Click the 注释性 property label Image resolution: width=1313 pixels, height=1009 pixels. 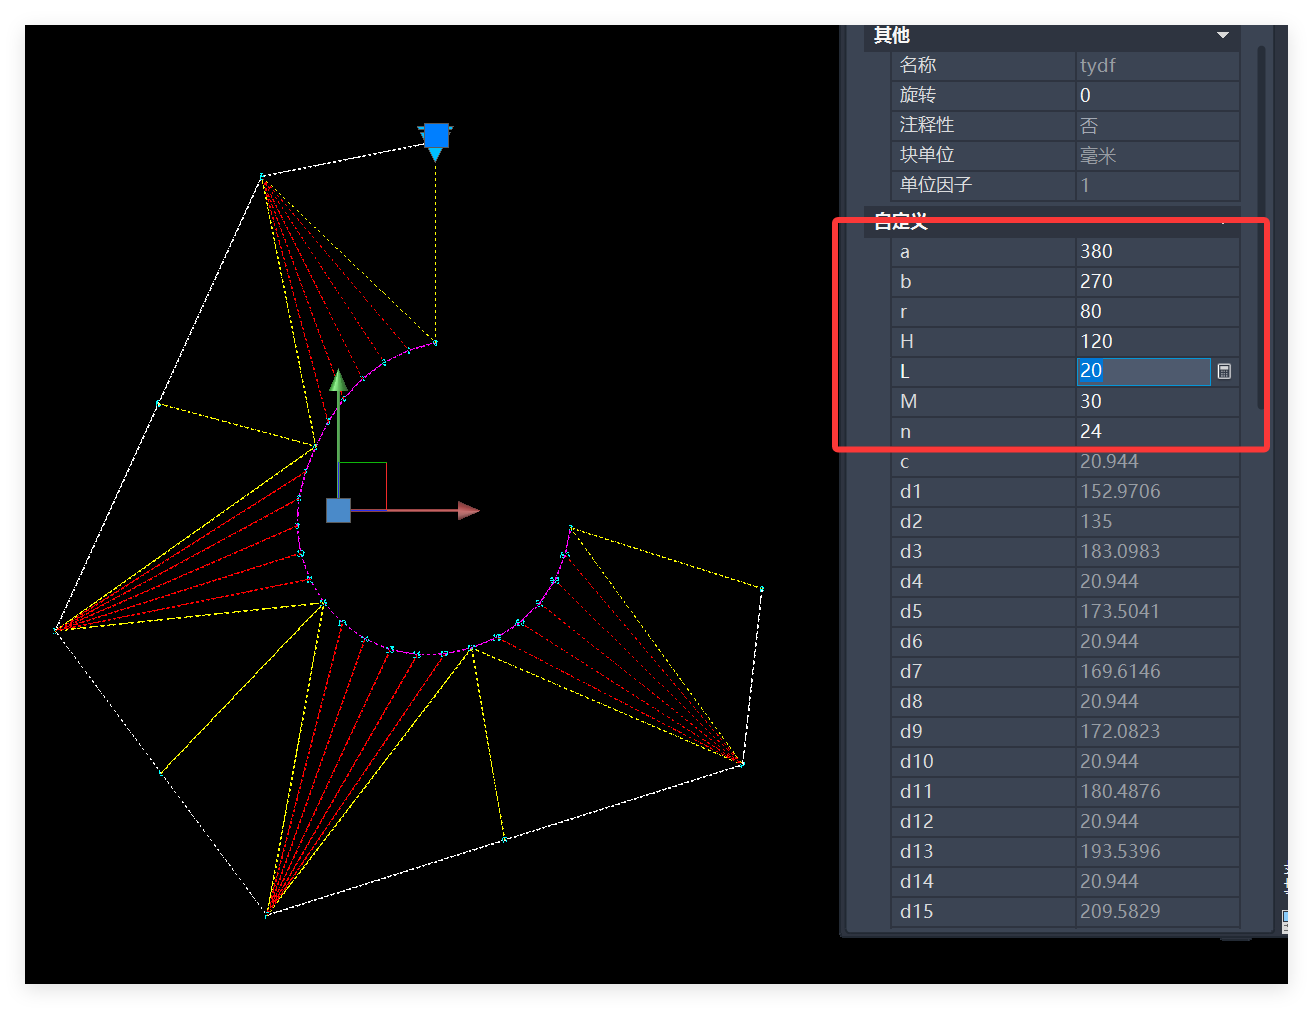coord(927,125)
